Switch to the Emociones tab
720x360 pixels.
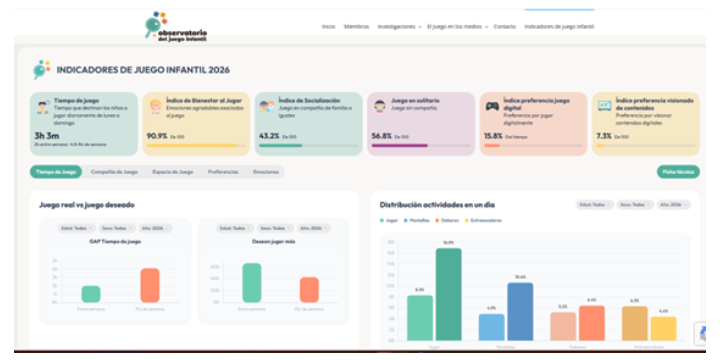coord(266,172)
